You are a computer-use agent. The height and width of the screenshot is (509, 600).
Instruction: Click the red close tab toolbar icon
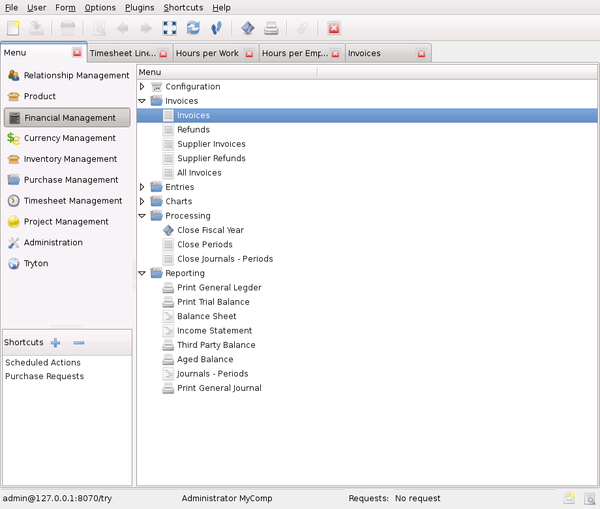tap(334, 28)
